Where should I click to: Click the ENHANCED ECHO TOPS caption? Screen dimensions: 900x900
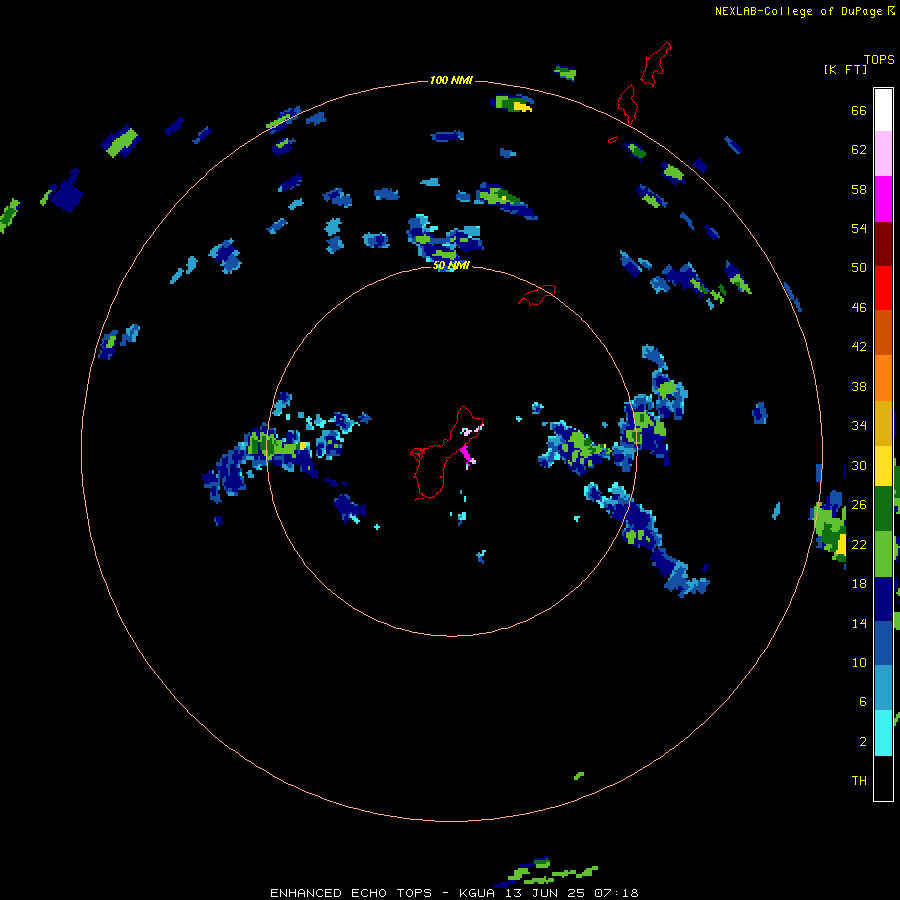point(351,893)
